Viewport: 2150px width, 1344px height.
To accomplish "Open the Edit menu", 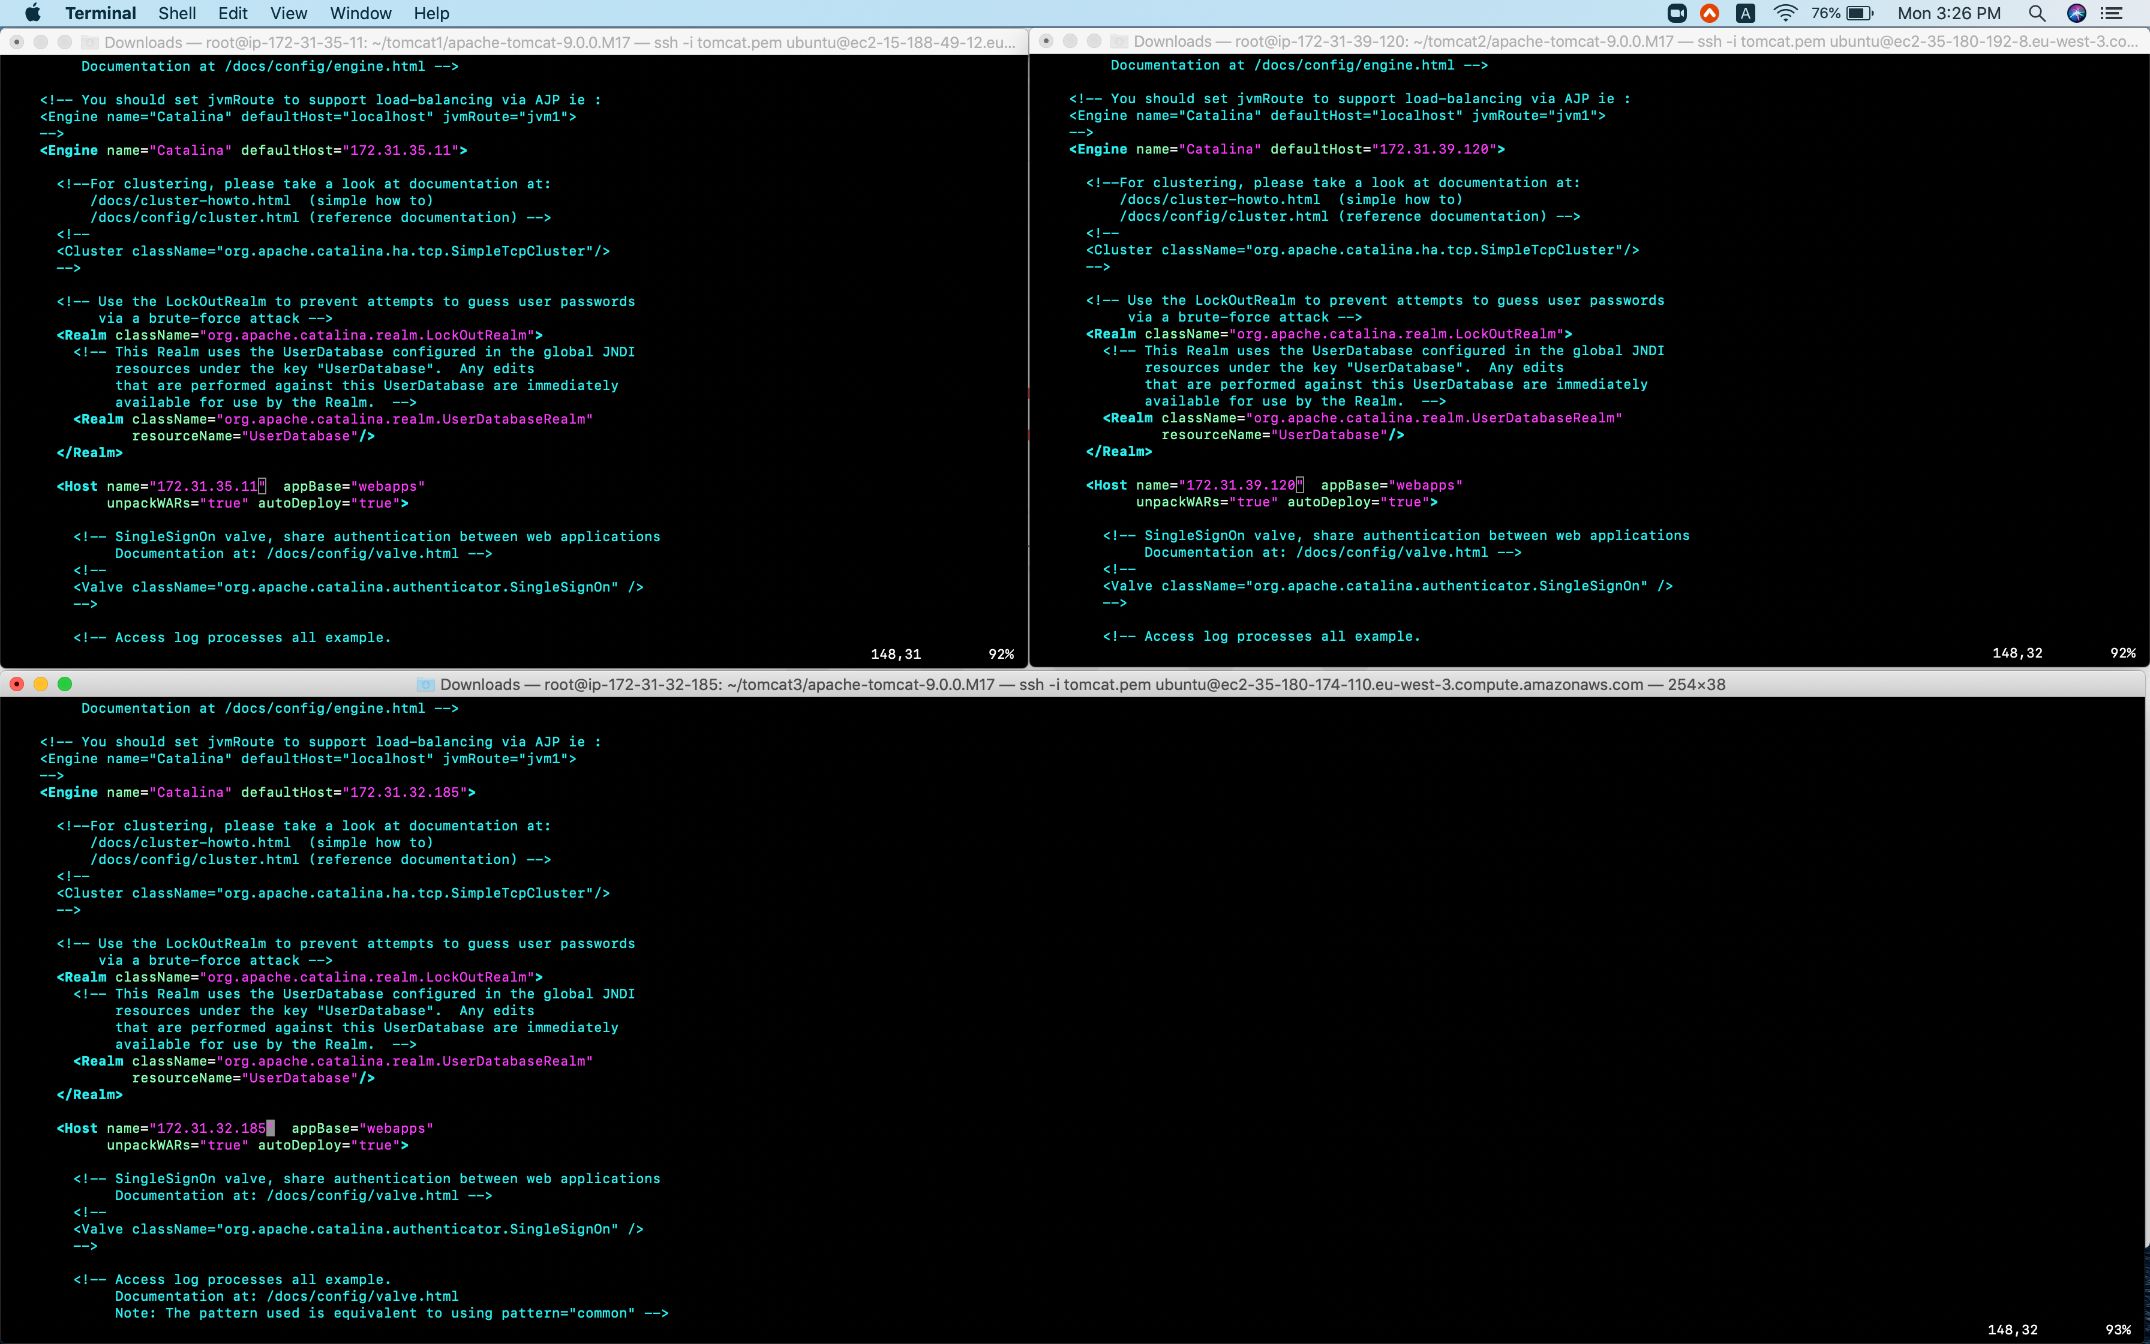I will [x=233, y=13].
